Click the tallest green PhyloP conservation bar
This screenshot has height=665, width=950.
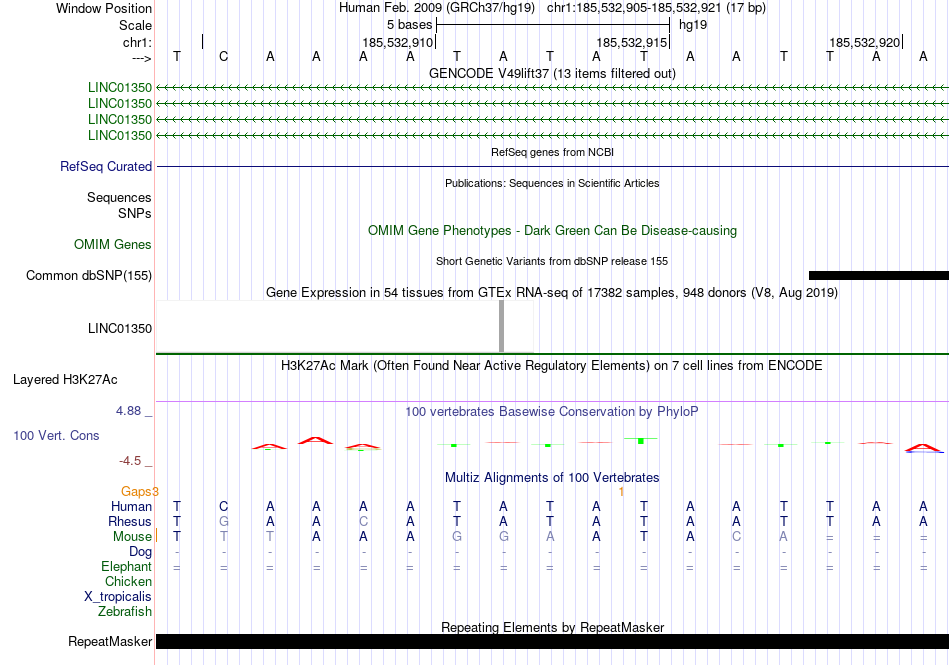coord(640,440)
